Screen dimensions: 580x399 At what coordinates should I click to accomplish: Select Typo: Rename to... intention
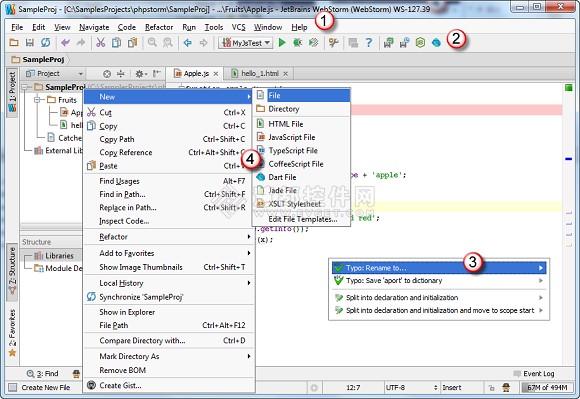[x=439, y=268]
